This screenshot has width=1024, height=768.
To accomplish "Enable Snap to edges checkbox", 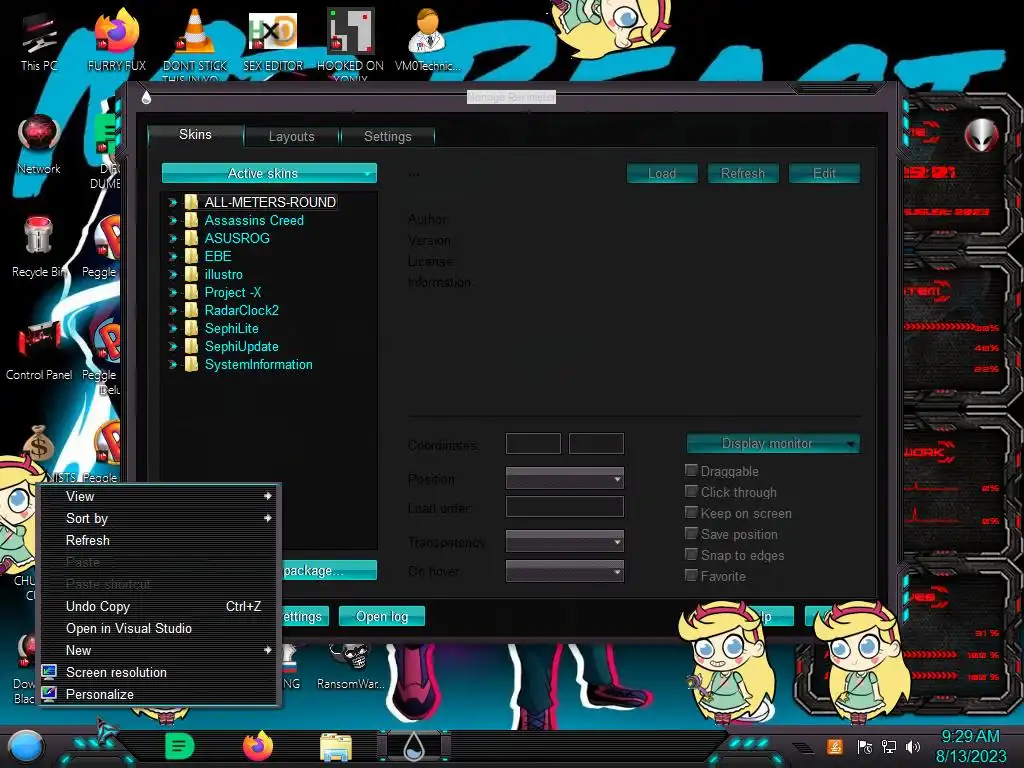I will 691,554.
